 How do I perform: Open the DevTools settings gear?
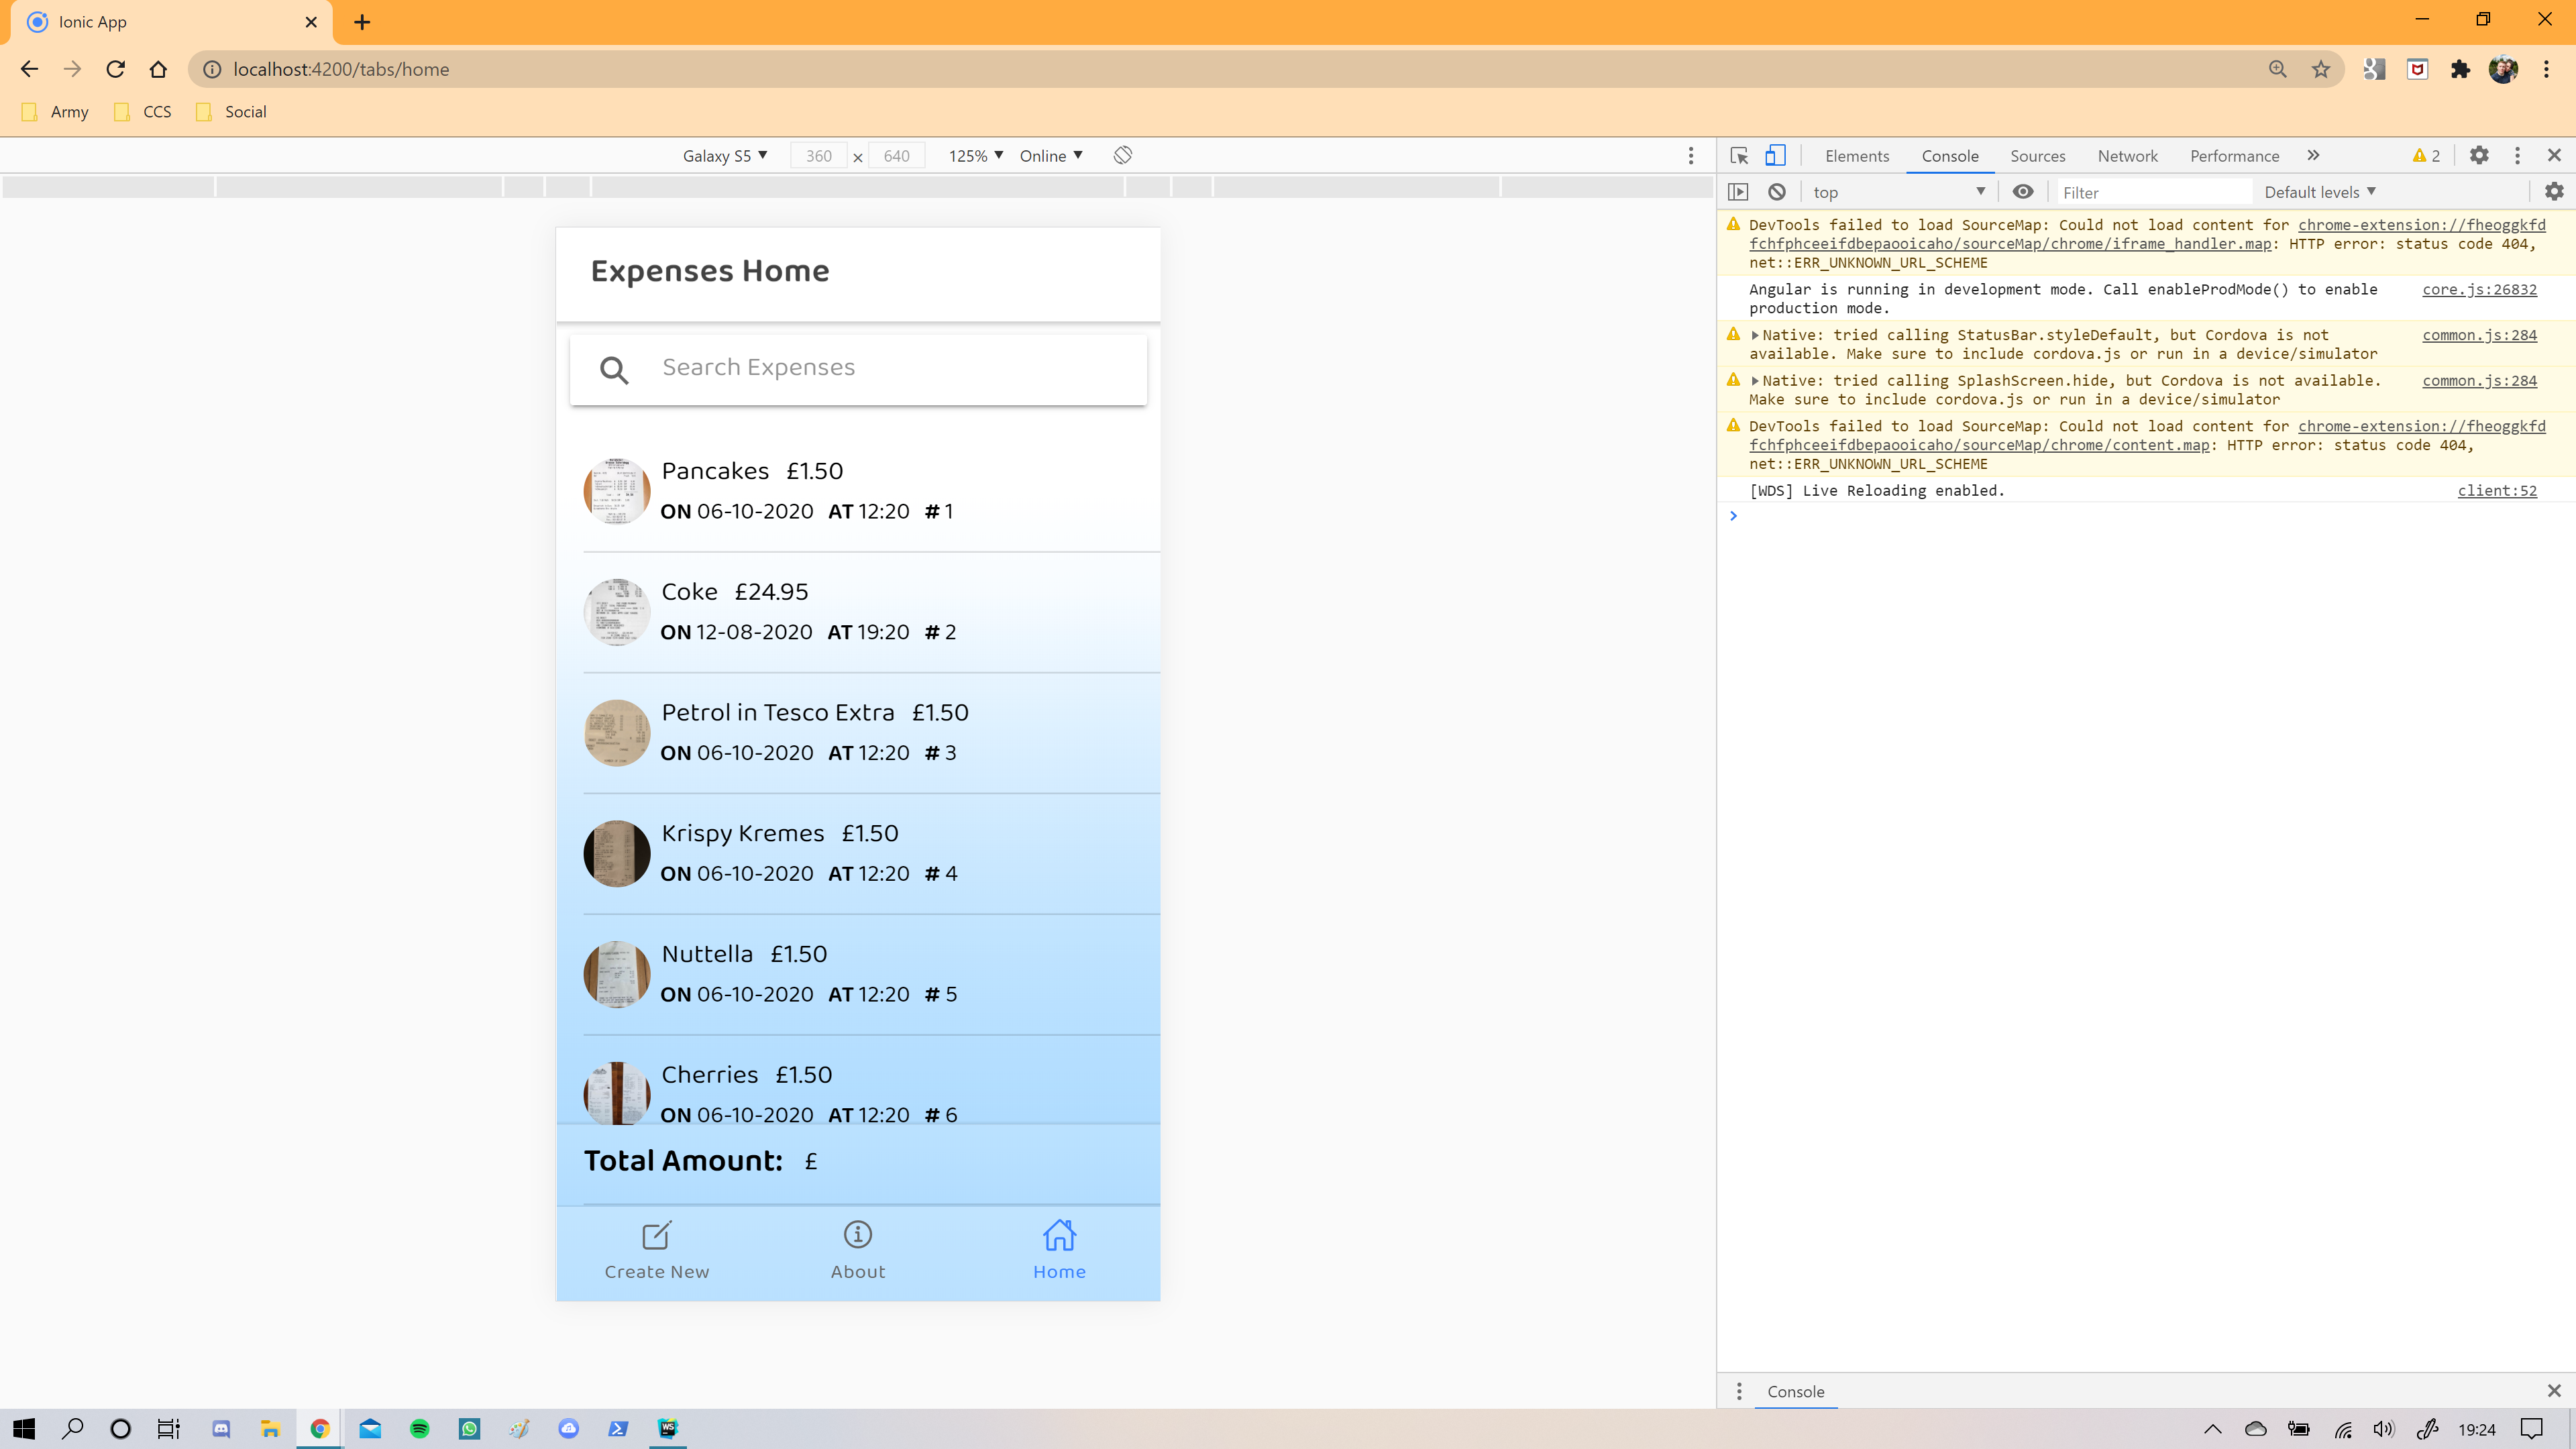click(x=2479, y=155)
